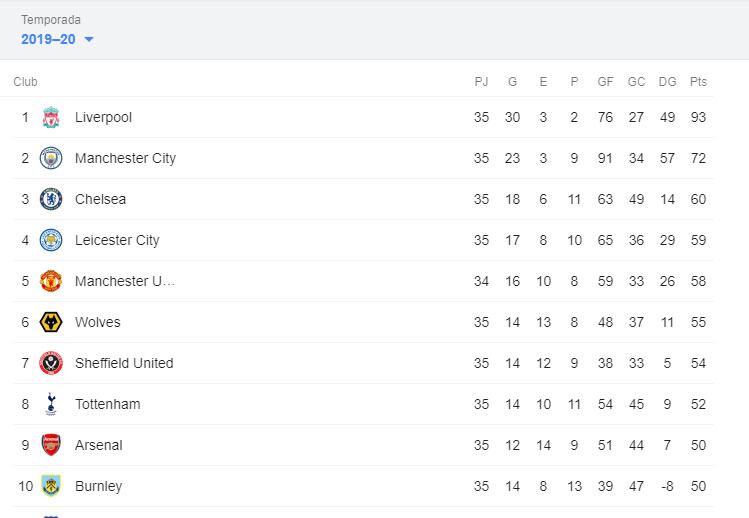749x518 pixels.
Task: Click the Liverpool club crest icon
Action: pyautogui.click(x=51, y=117)
